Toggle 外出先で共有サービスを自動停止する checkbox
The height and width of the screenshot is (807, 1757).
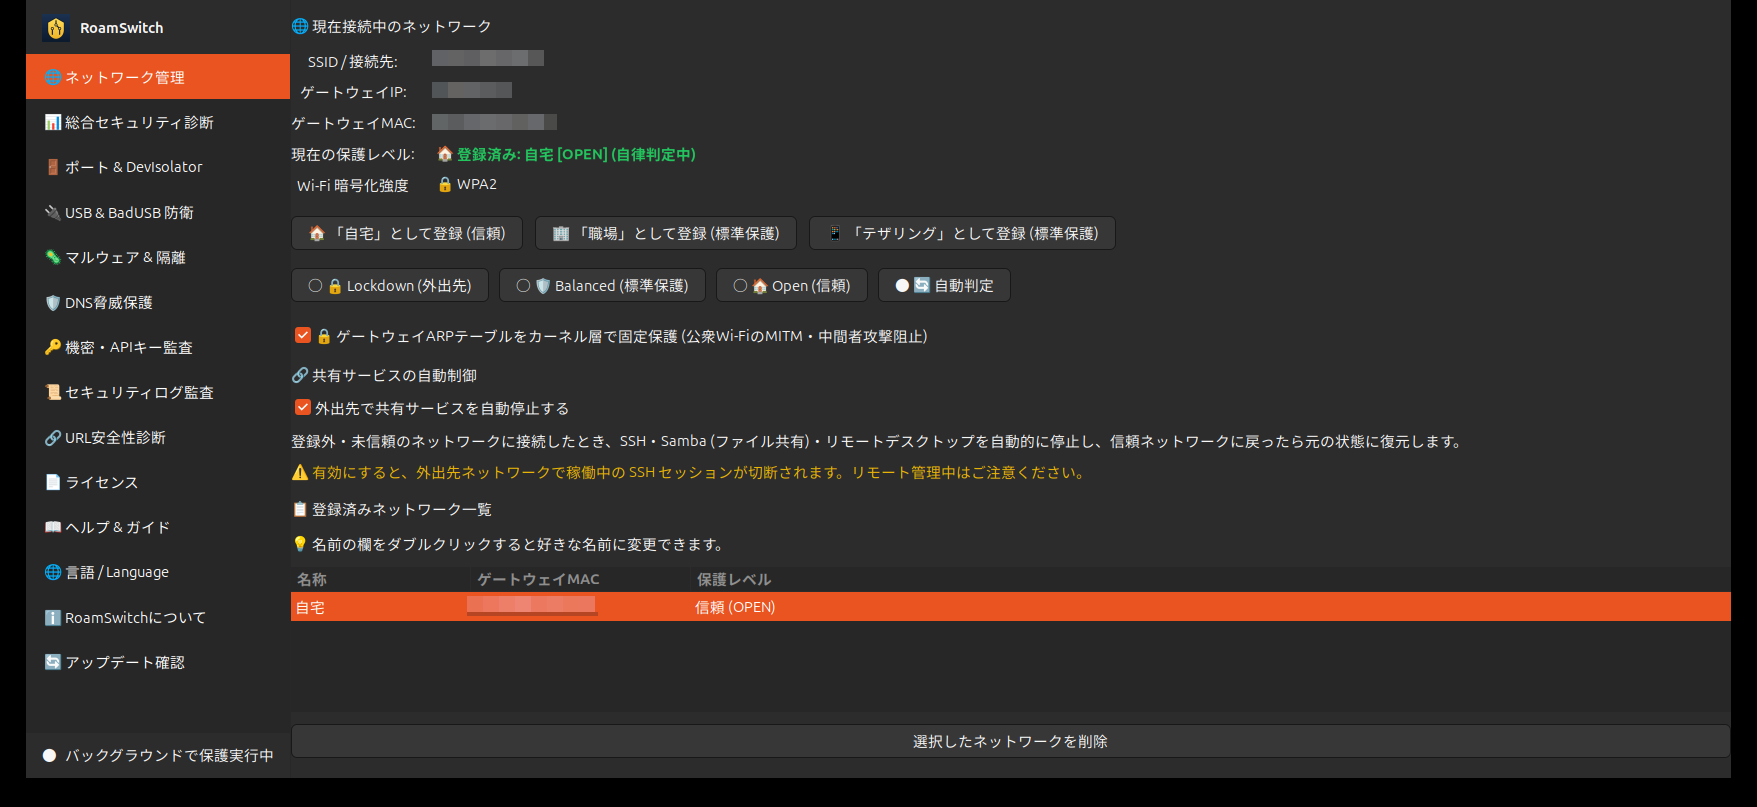point(303,407)
